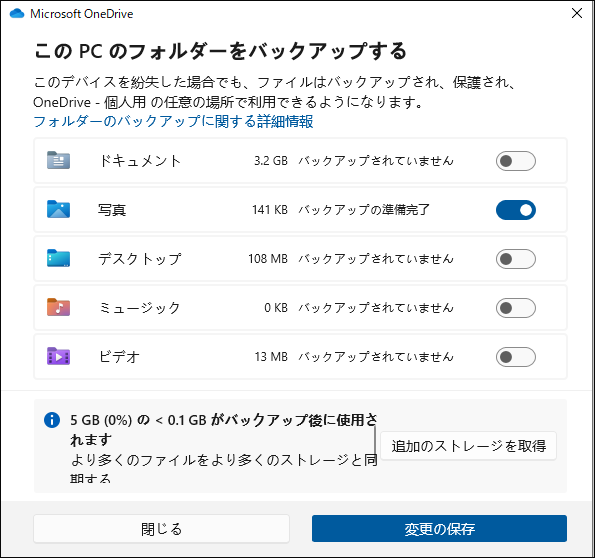595x558 pixels.
Task: Click the デスクトップ folder icon
Action: click(58, 259)
